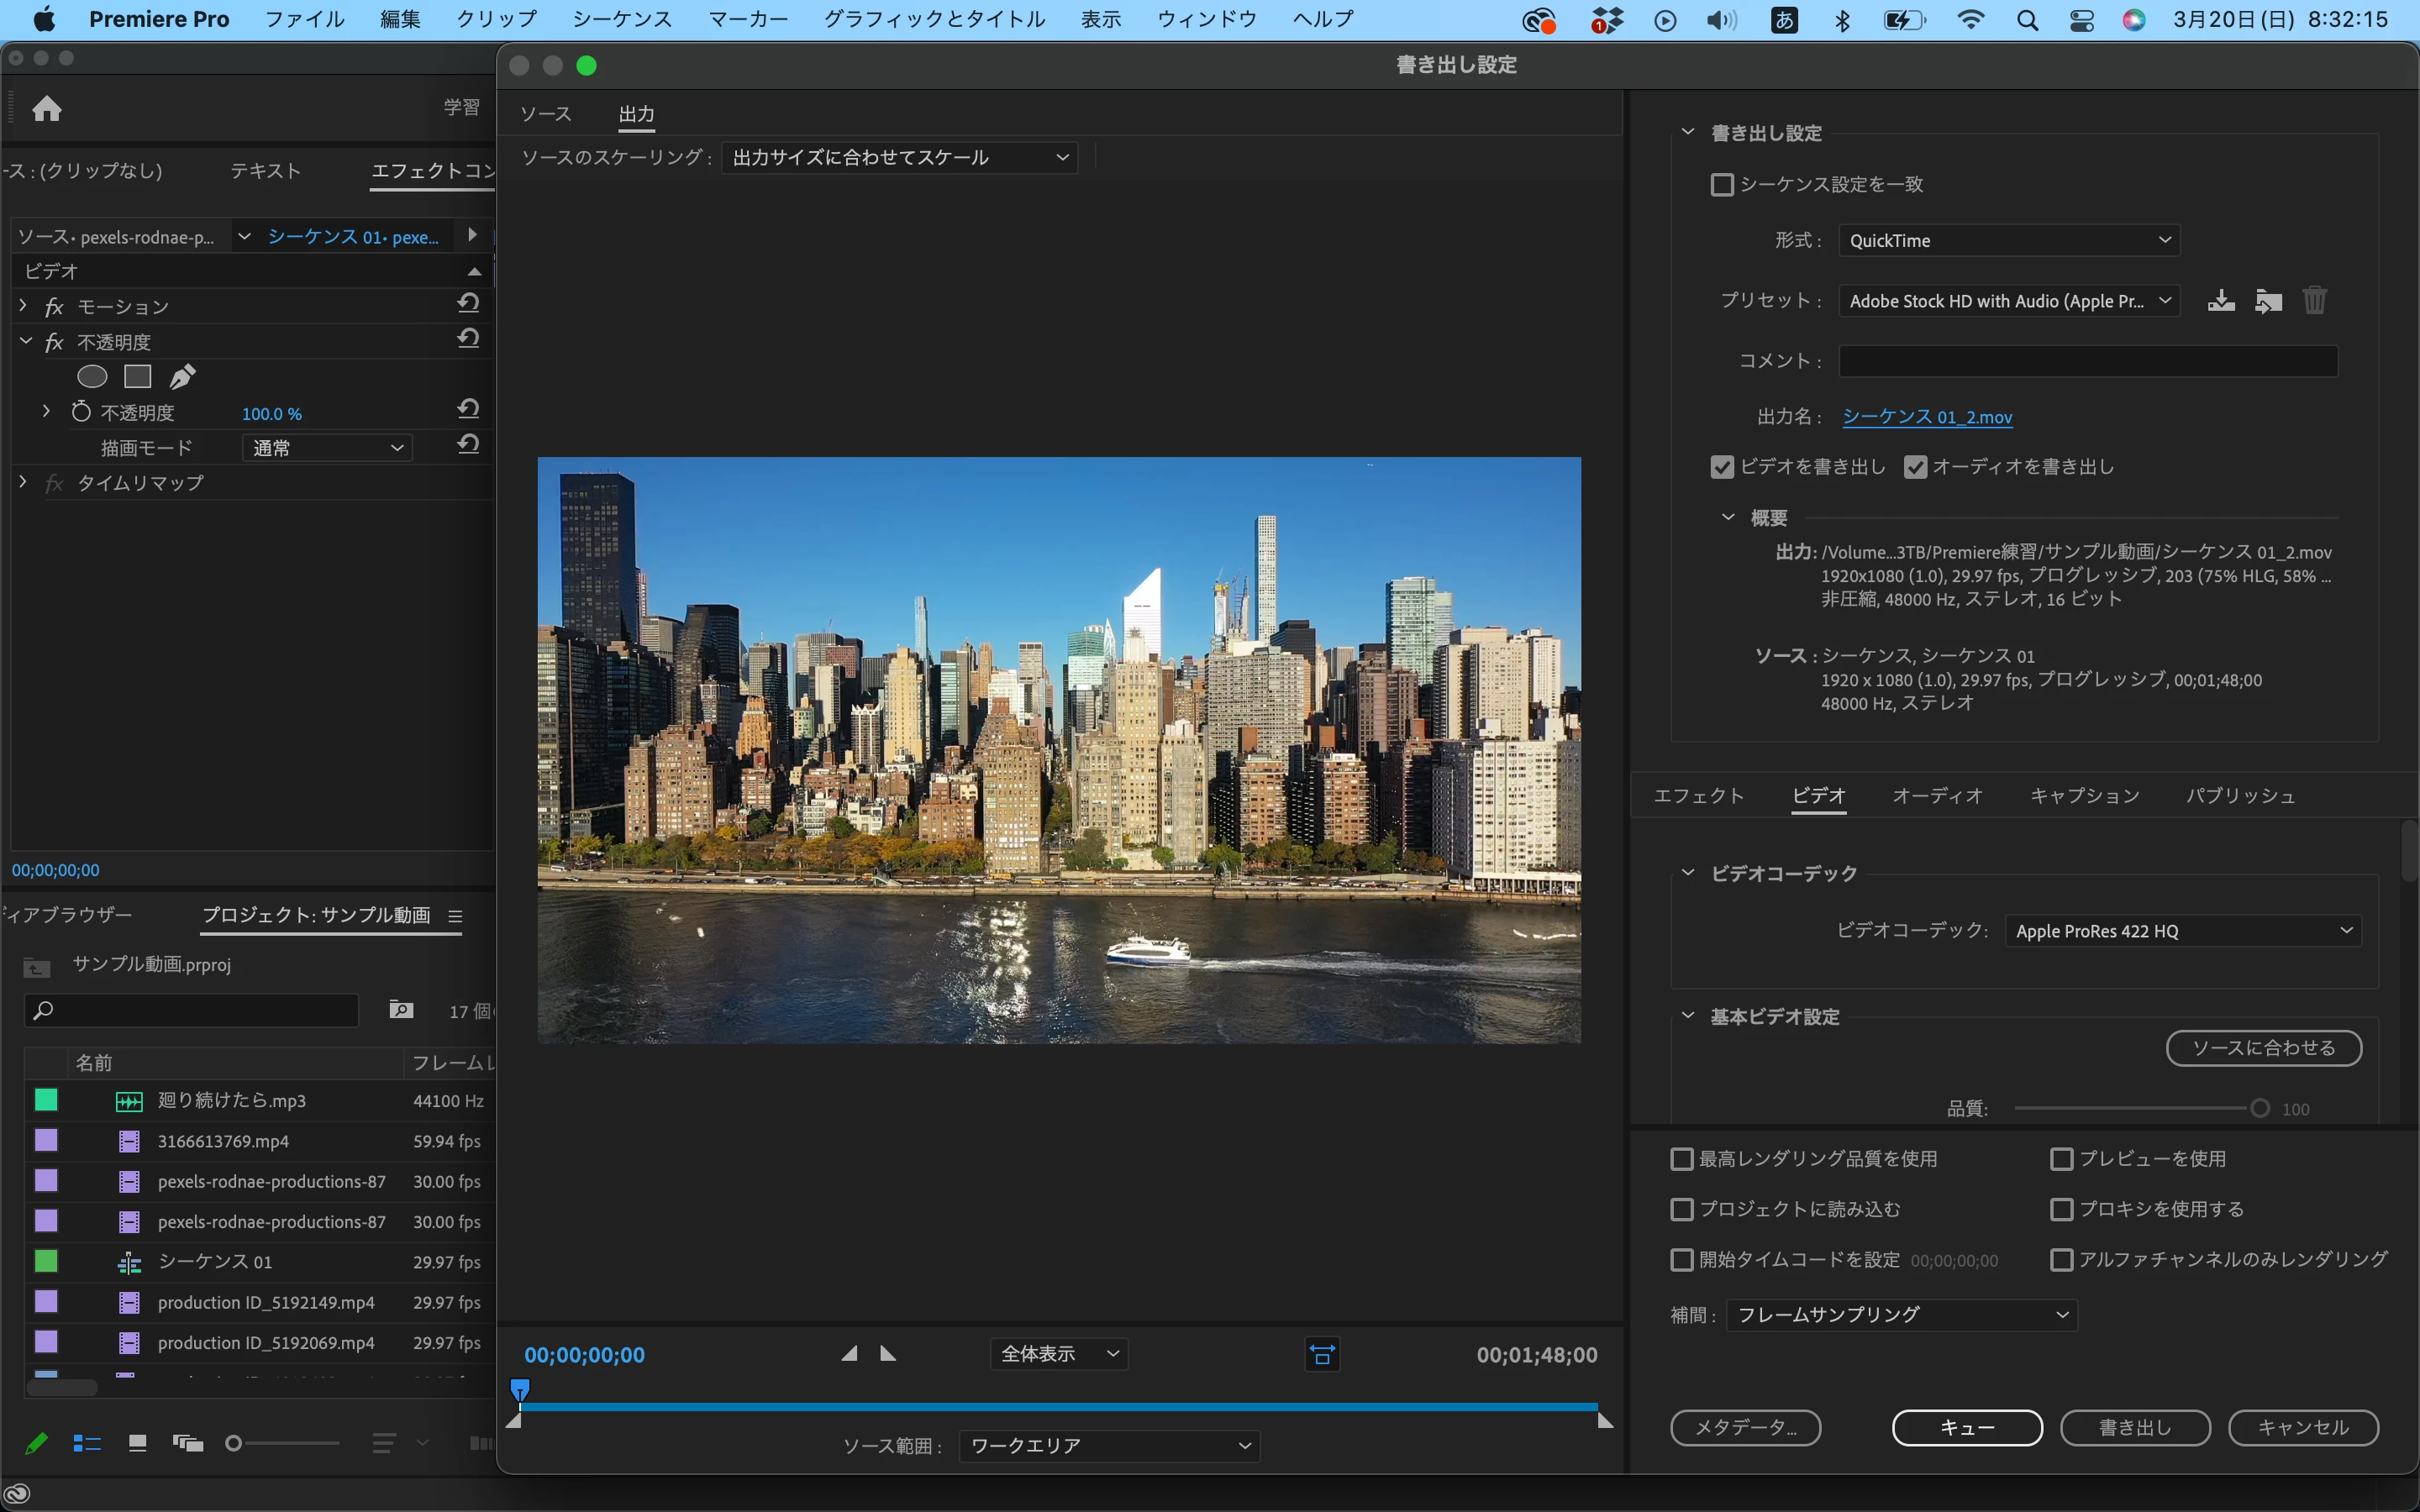Open the 形式 QuickTime dropdown
This screenshot has height=1512, width=2420.
pos(2008,240)
